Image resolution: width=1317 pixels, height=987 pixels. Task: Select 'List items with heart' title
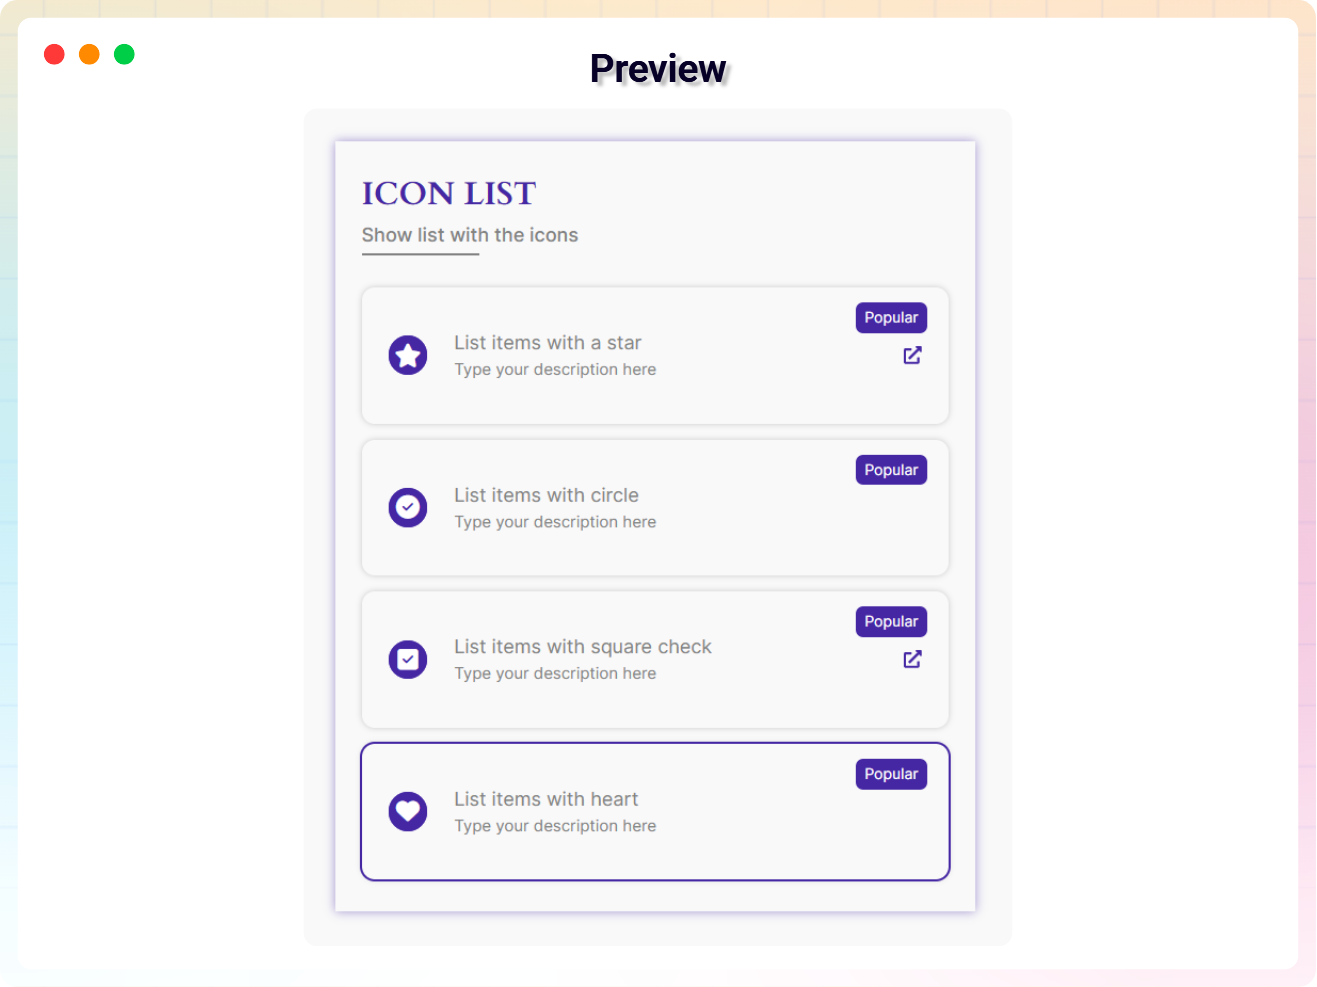click(546, 799)
